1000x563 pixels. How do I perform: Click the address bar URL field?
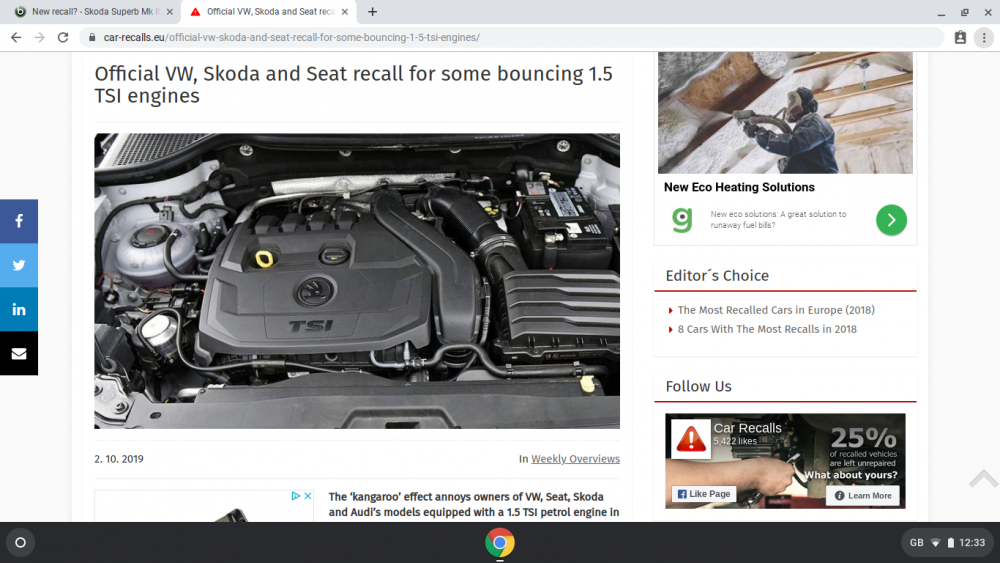[510, 38]
